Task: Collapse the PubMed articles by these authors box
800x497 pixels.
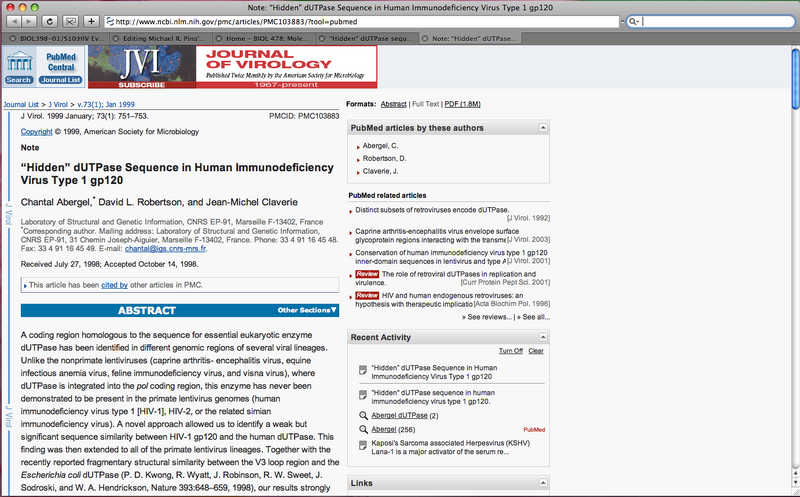Action: [x=543, y=128]
